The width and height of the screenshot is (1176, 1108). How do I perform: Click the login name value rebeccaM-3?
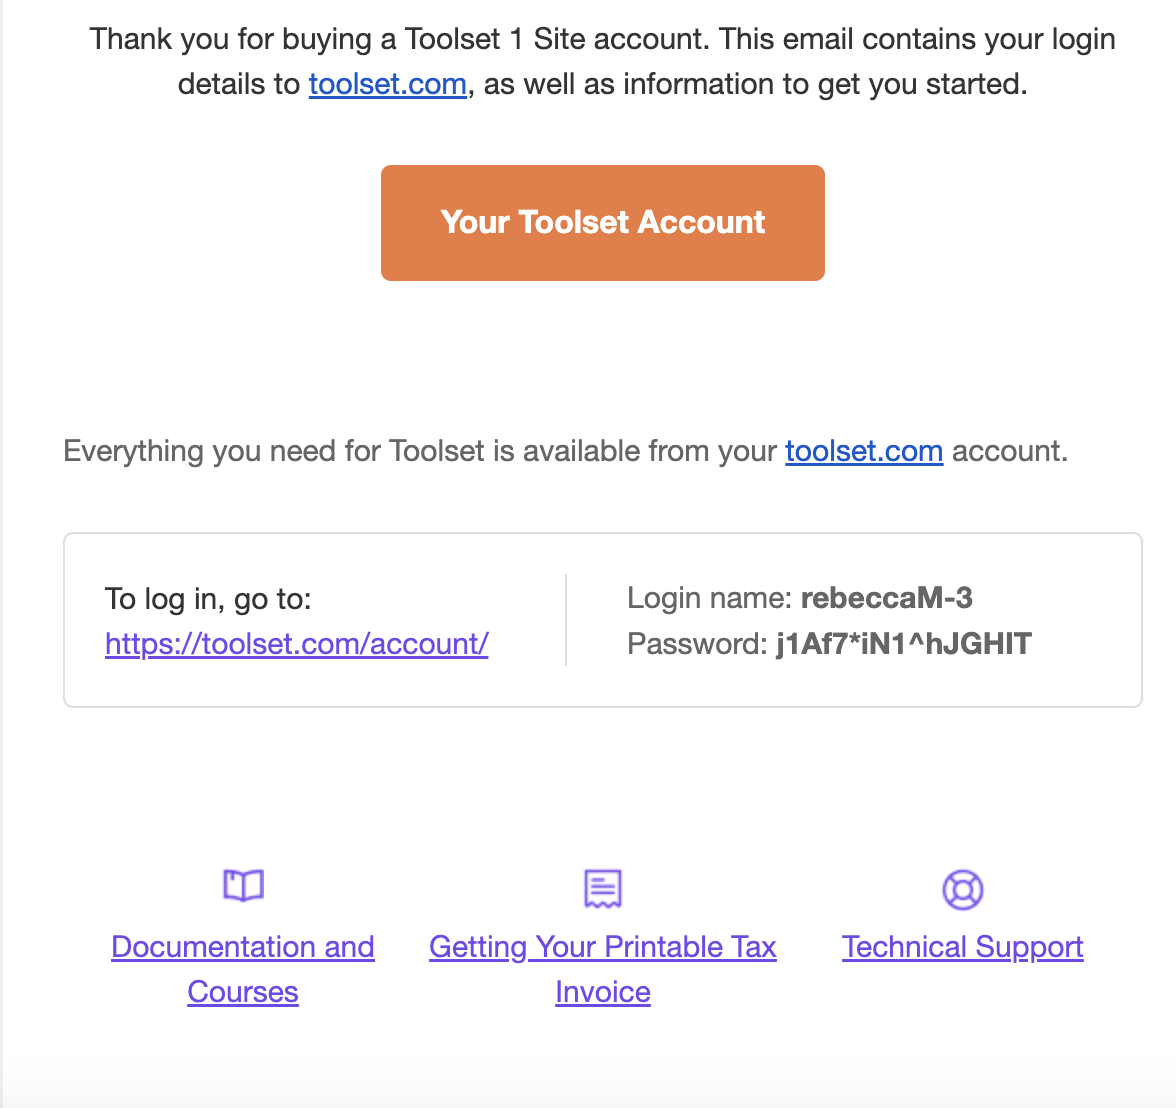[887, 598]
